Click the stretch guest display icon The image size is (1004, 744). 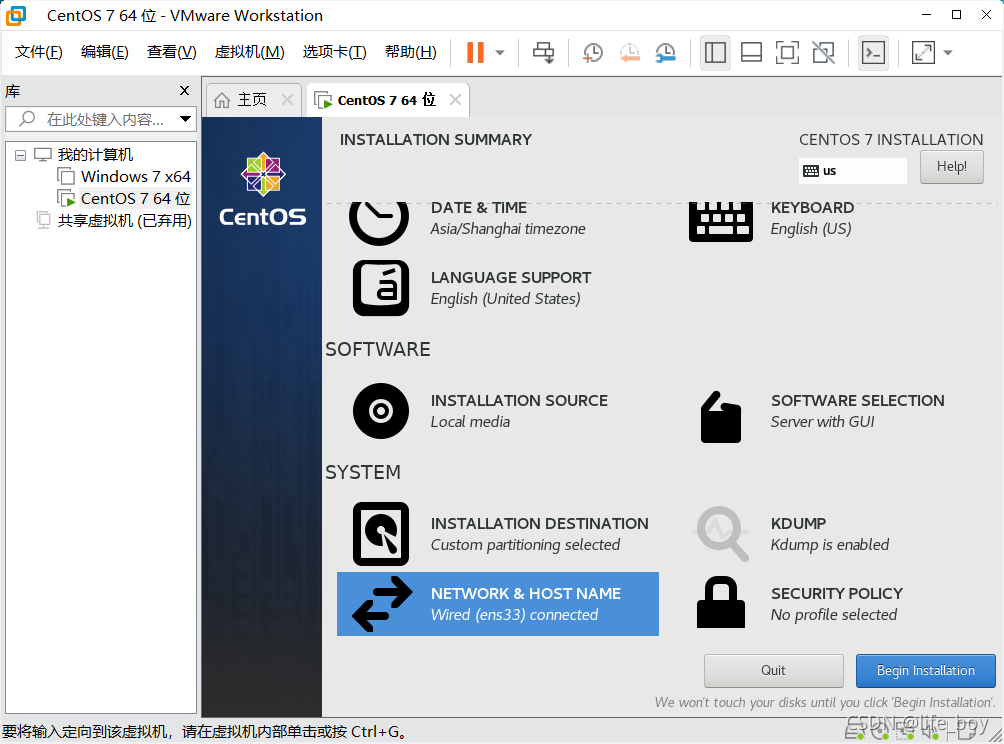923,53
